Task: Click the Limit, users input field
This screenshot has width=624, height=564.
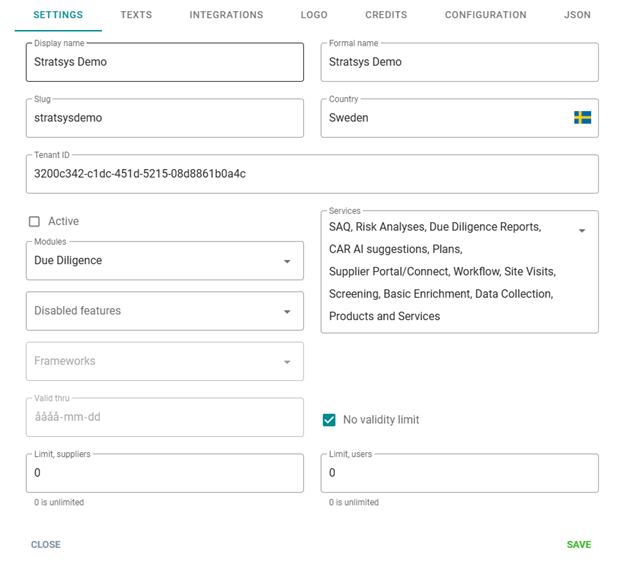Action: click(459, 473)
